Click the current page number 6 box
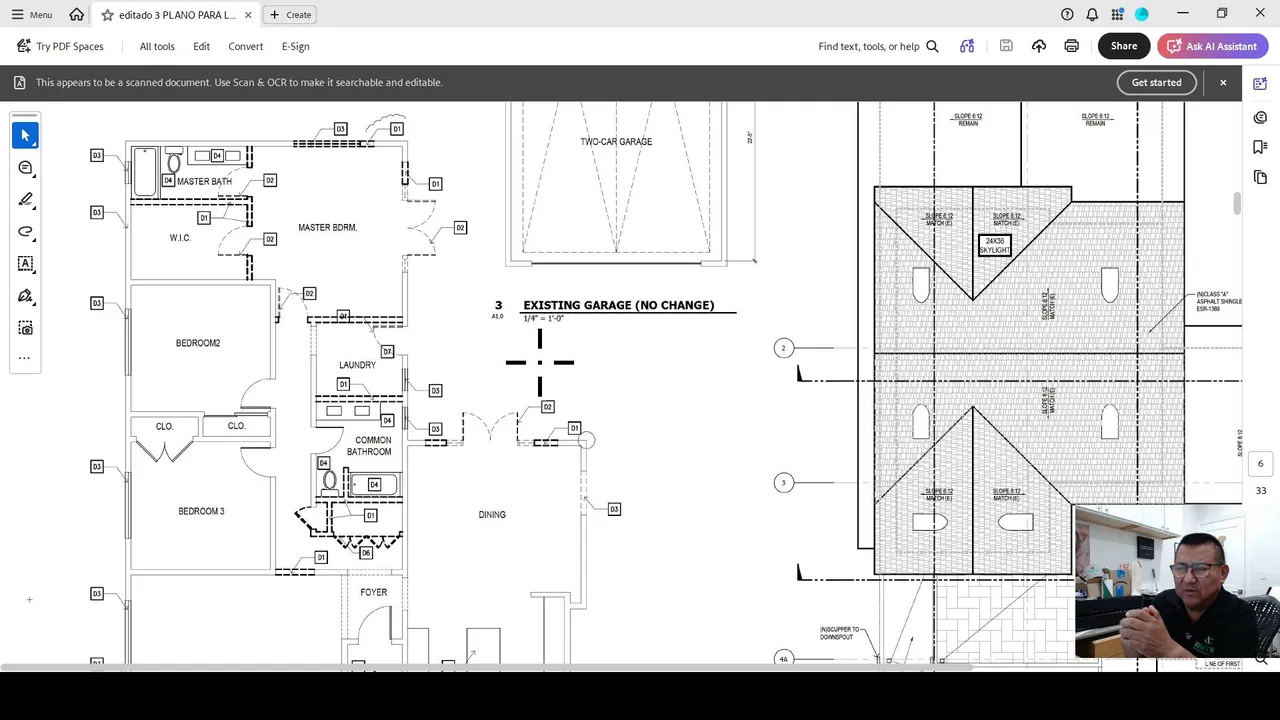Image resolution: width=1280 pixels, height=720 pixels. click(x=1260, y=464)
